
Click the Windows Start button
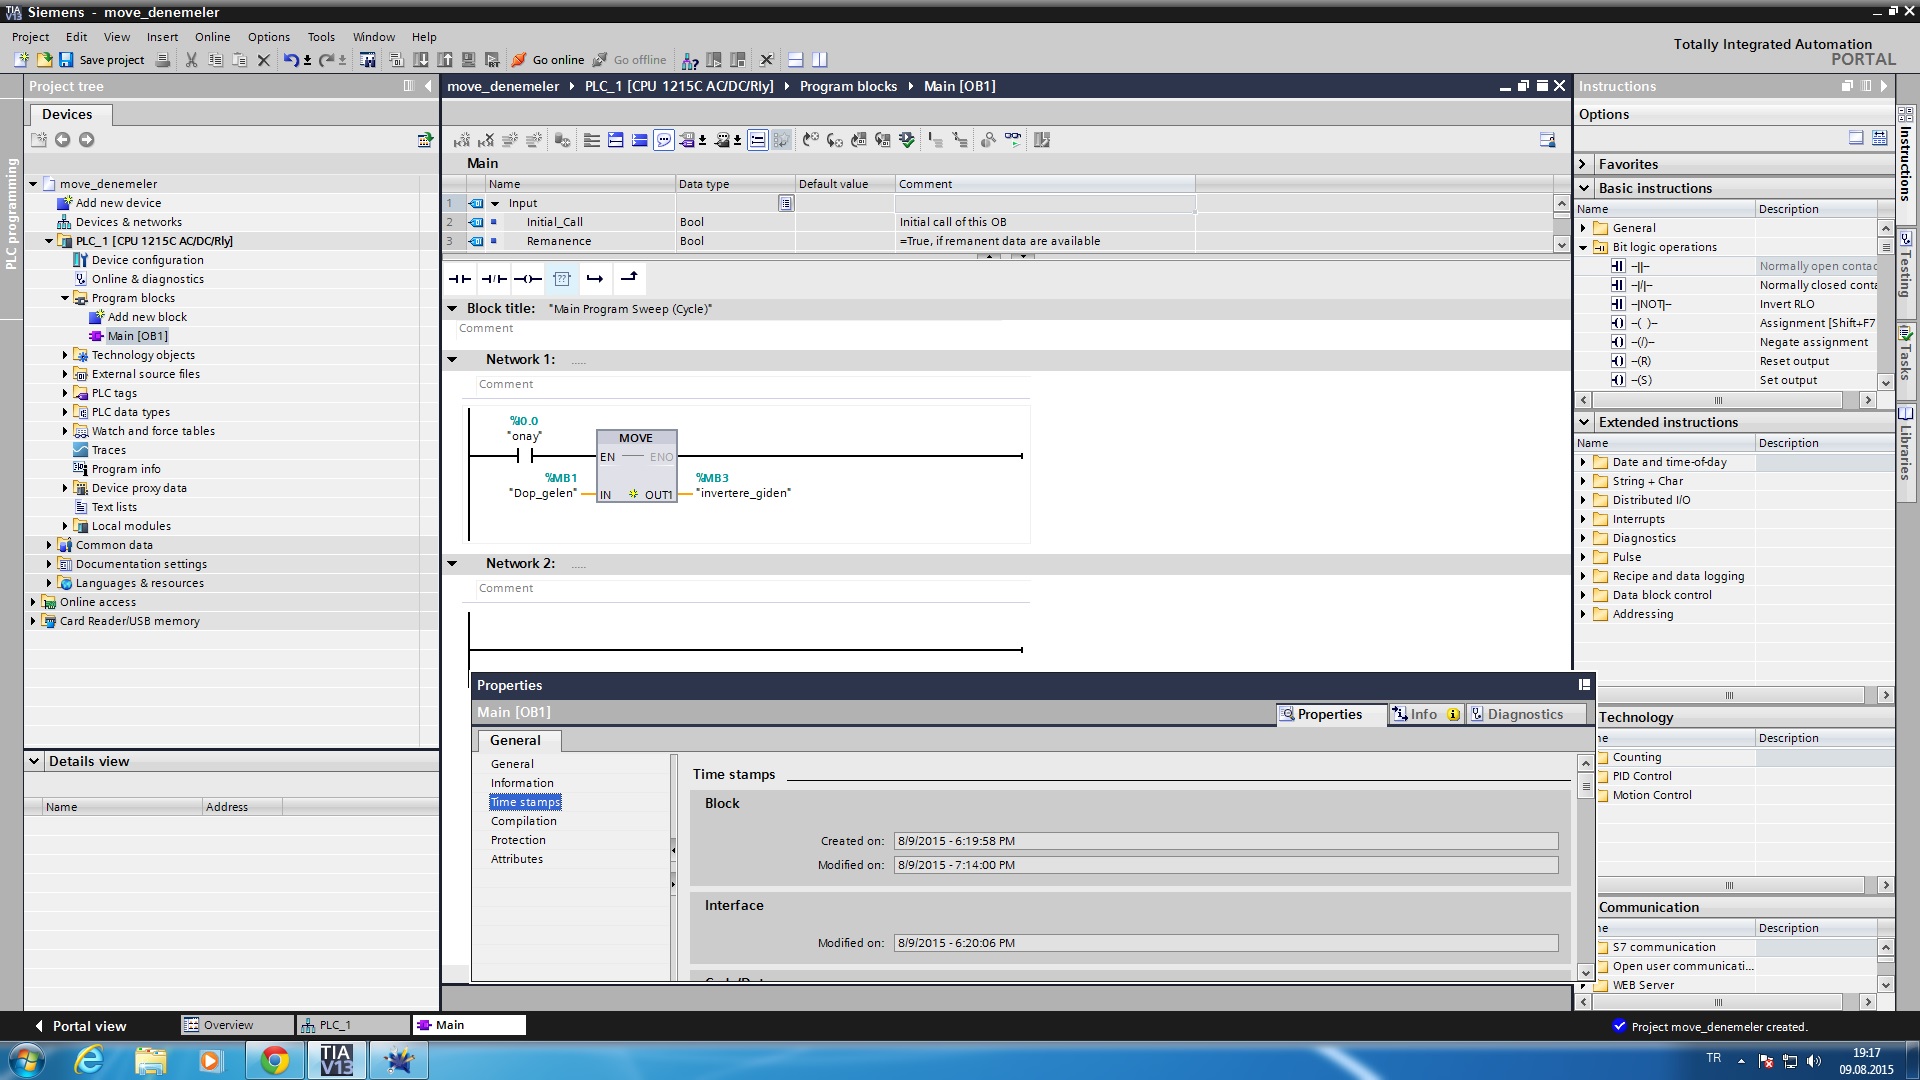[x=26, y=1060]
